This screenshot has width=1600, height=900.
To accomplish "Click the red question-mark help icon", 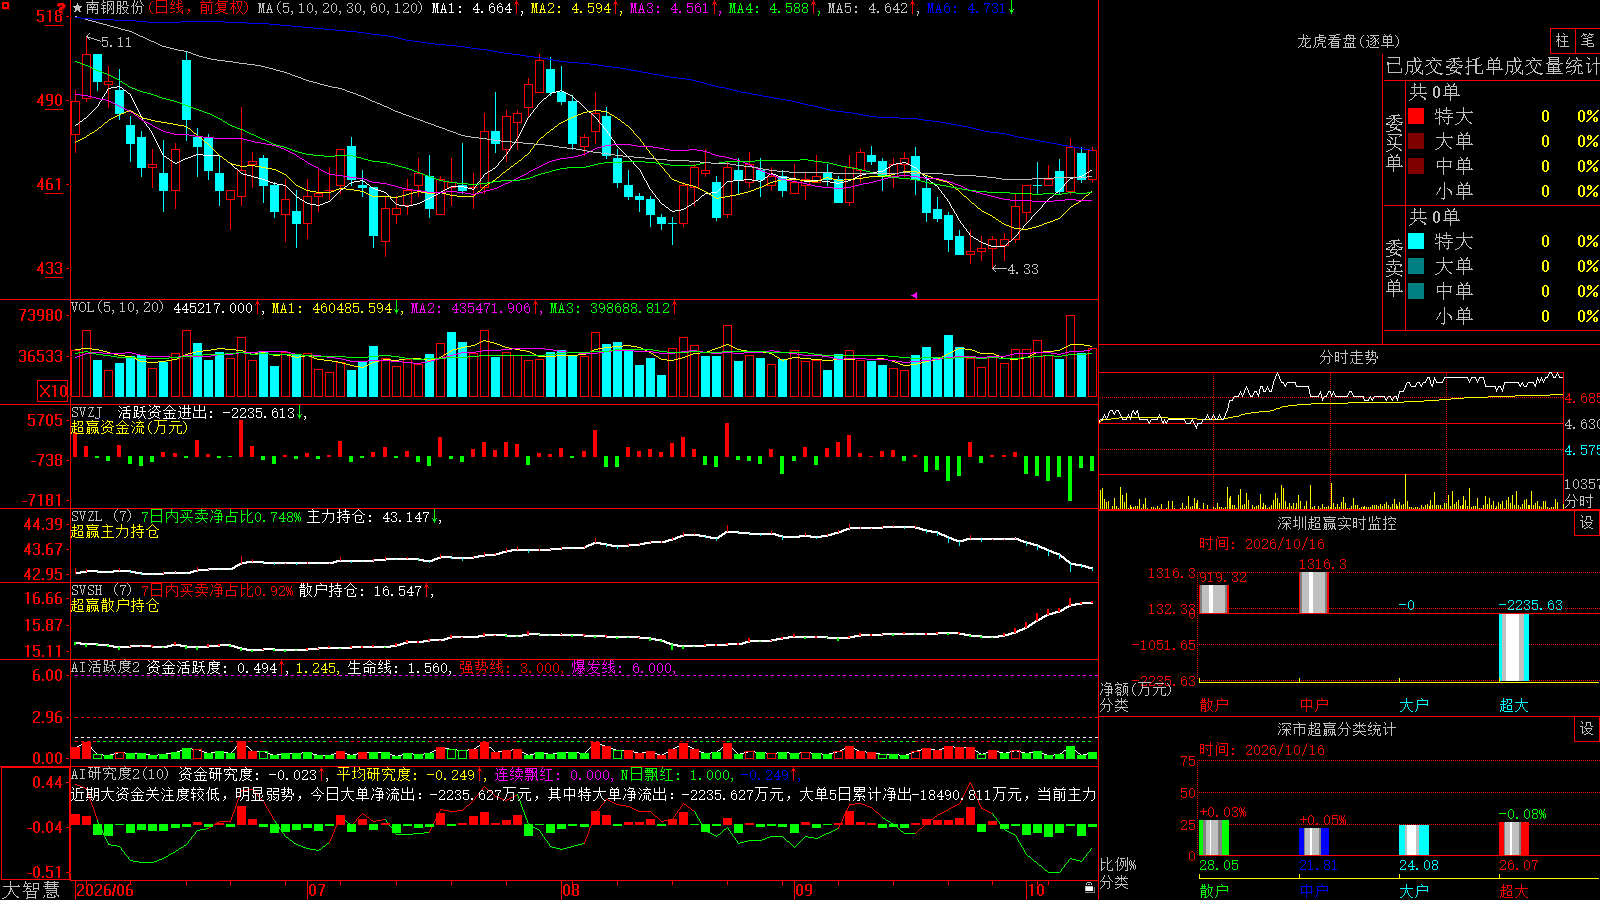I will [61, 8].
